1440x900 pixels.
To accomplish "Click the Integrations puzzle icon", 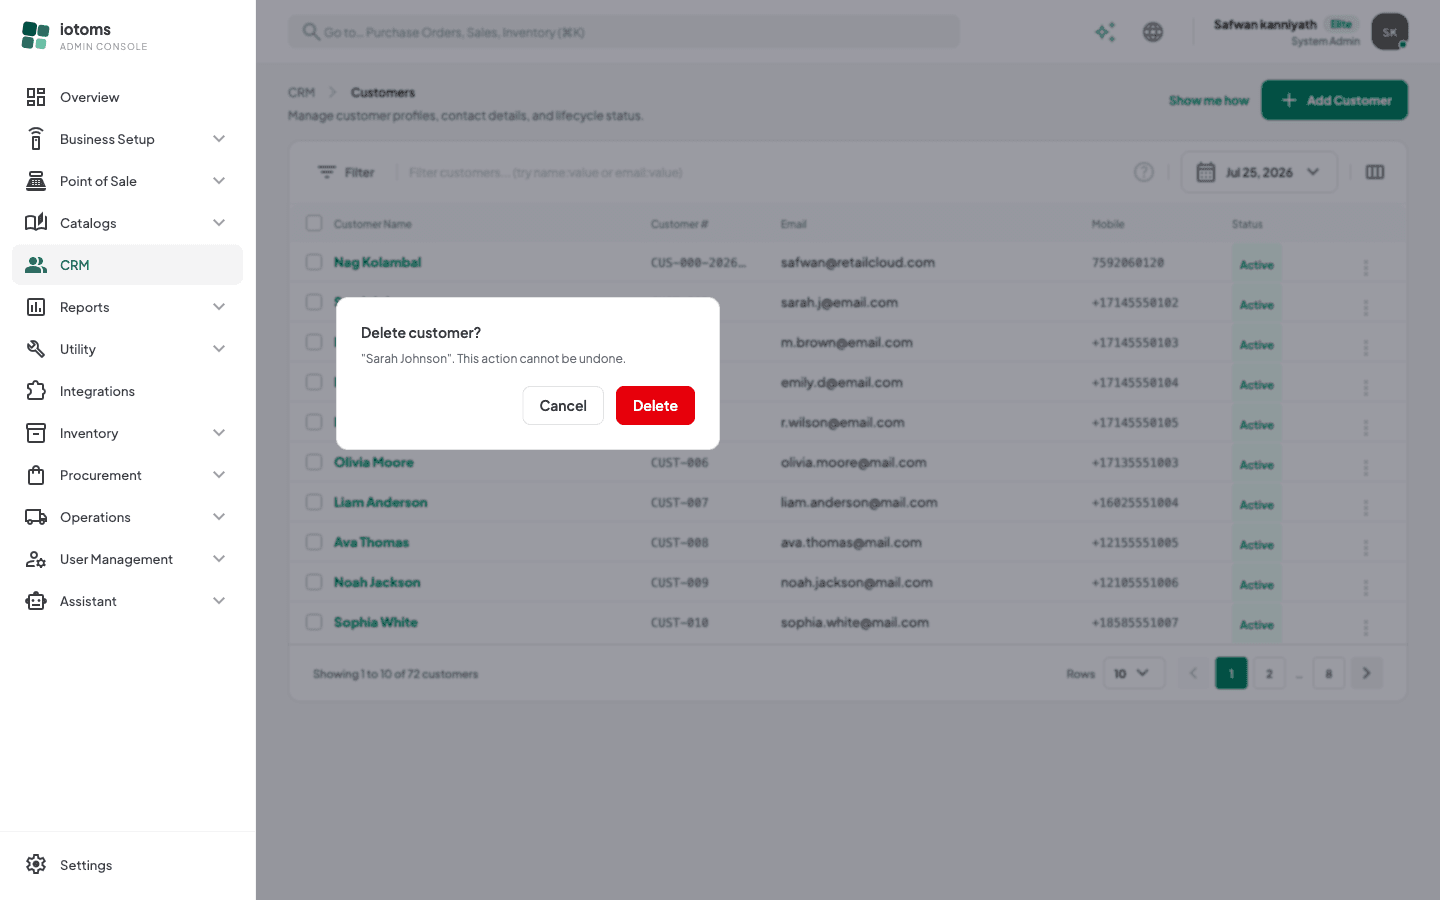I will tap(36, 391).
